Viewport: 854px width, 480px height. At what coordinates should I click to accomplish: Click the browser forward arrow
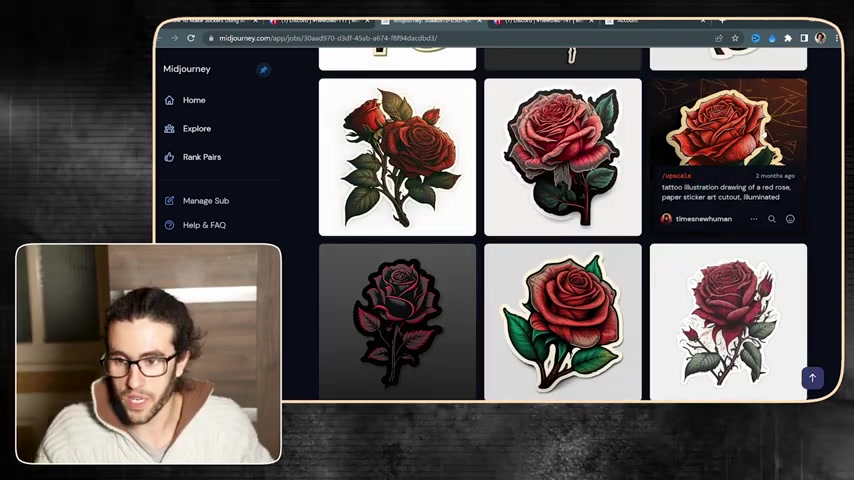(x=174, y=38)
